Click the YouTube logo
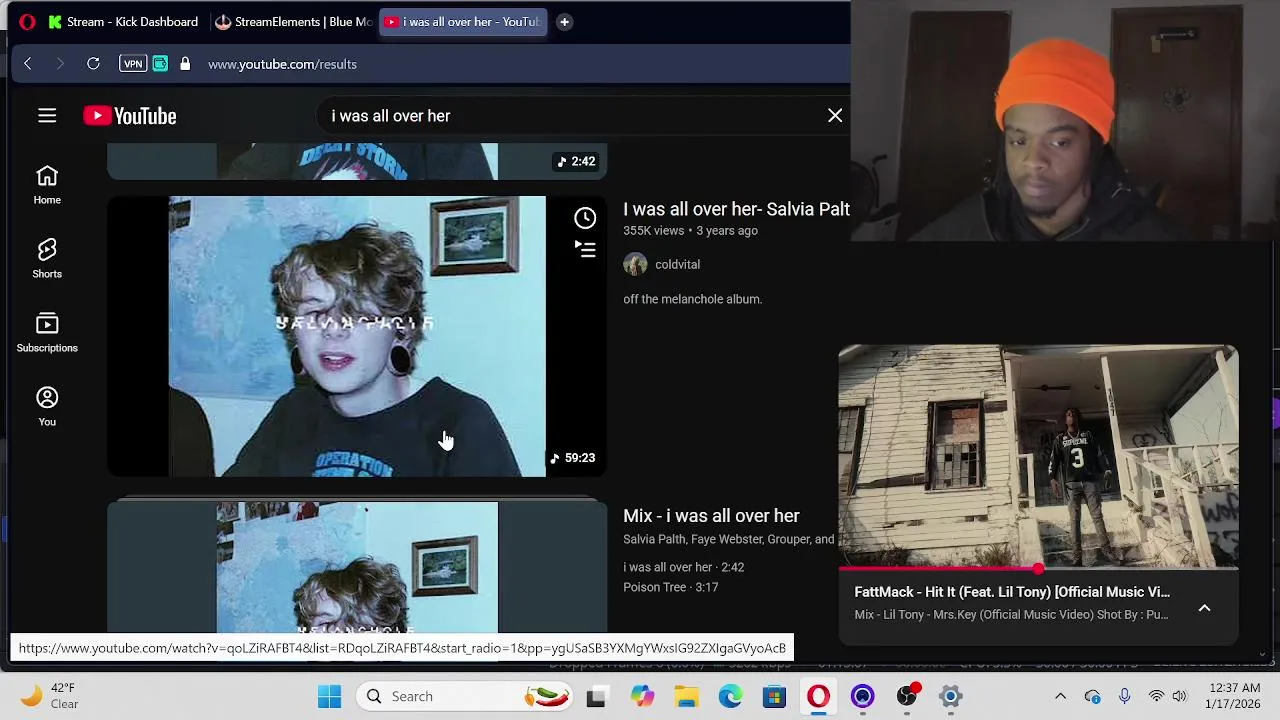This screenshot has width=1280, height=720. click(x=130, y=116)
